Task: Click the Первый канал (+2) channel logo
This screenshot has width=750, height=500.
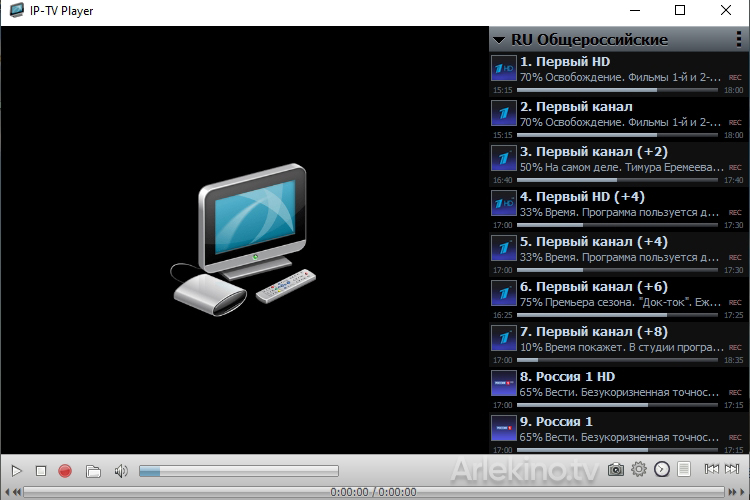Action: [x=504, y=158]
